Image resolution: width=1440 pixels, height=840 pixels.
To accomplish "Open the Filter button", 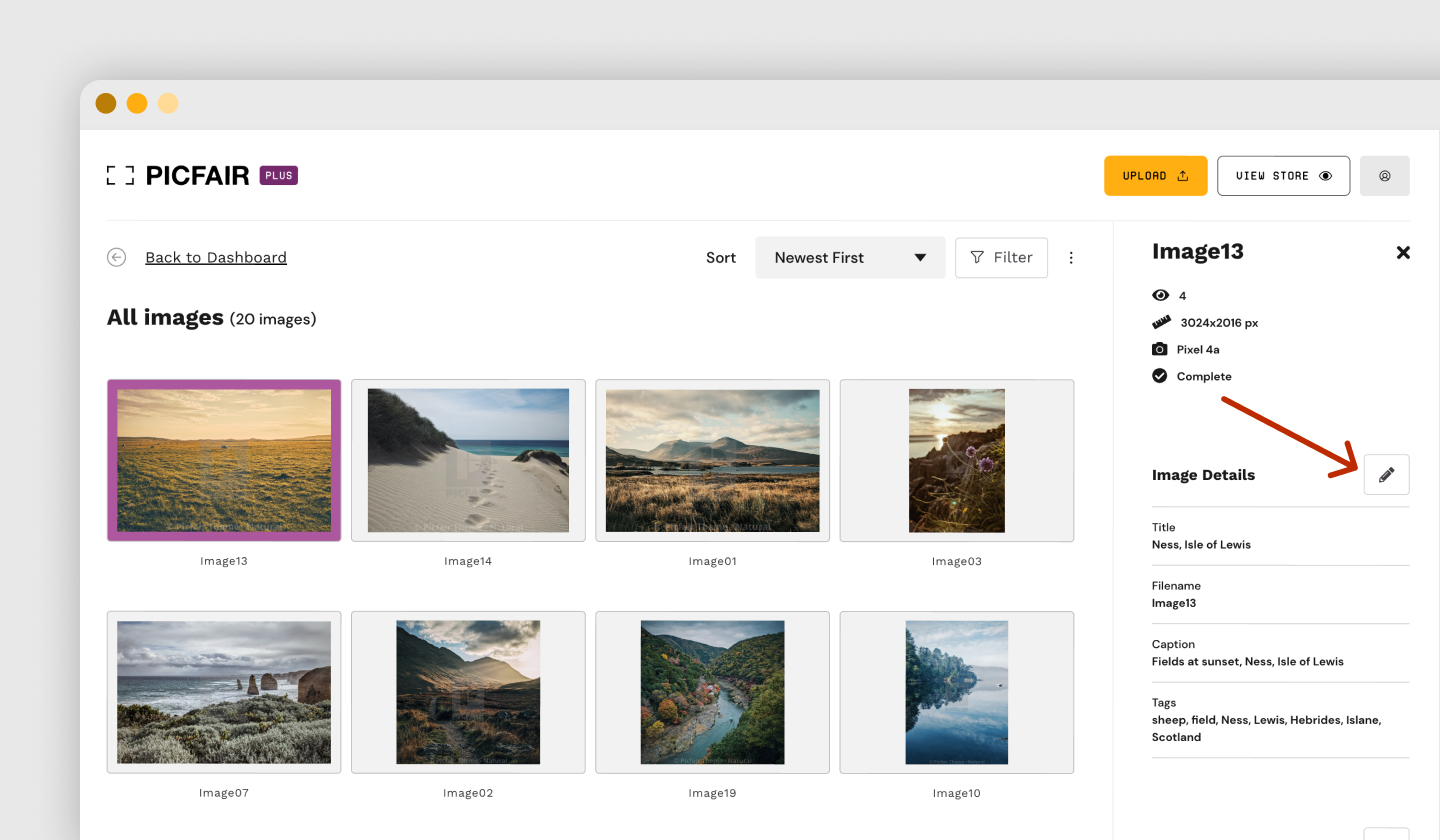I will [1001, 257].
